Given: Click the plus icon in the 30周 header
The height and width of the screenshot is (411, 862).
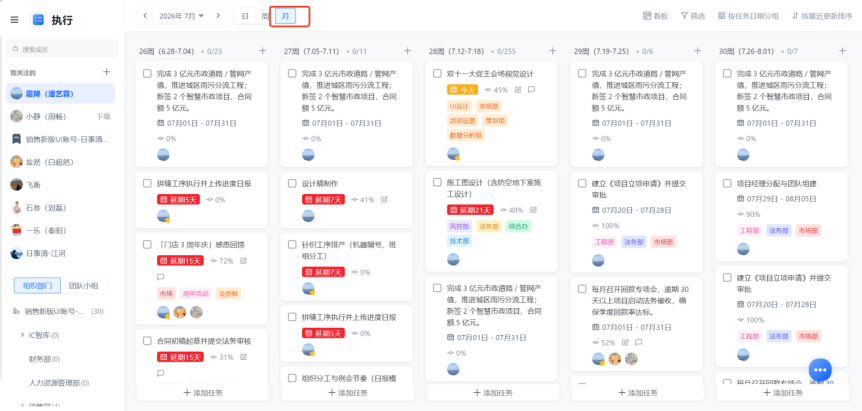Looking at the screenshot, I should tap(842, 51).
